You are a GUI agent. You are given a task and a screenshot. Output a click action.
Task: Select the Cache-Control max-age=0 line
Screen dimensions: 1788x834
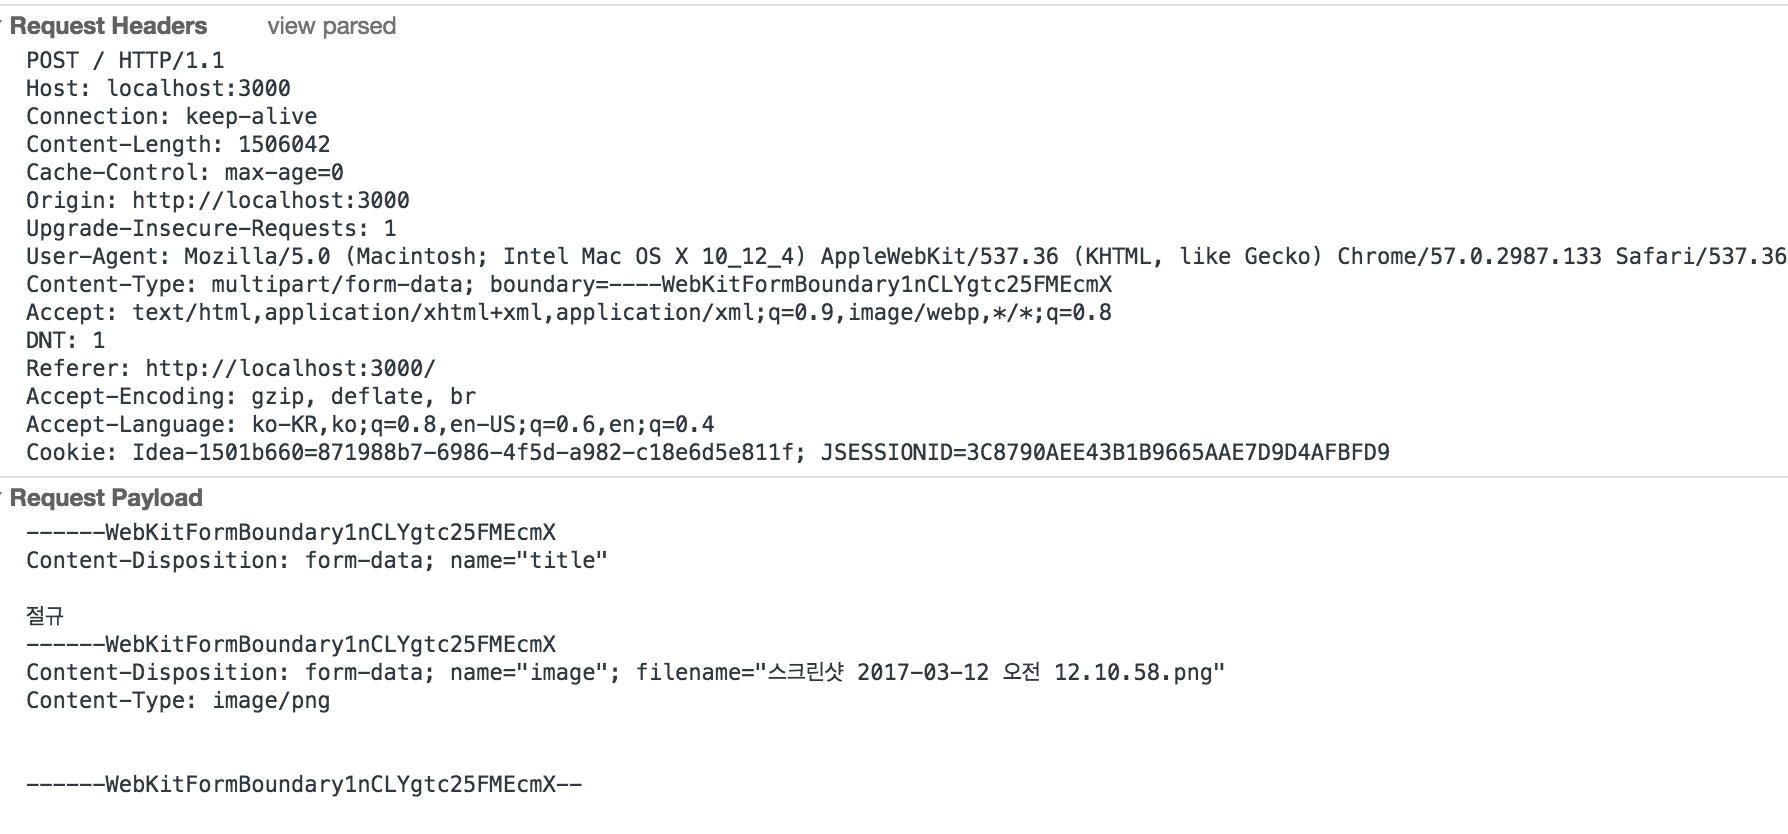point(185,172)
